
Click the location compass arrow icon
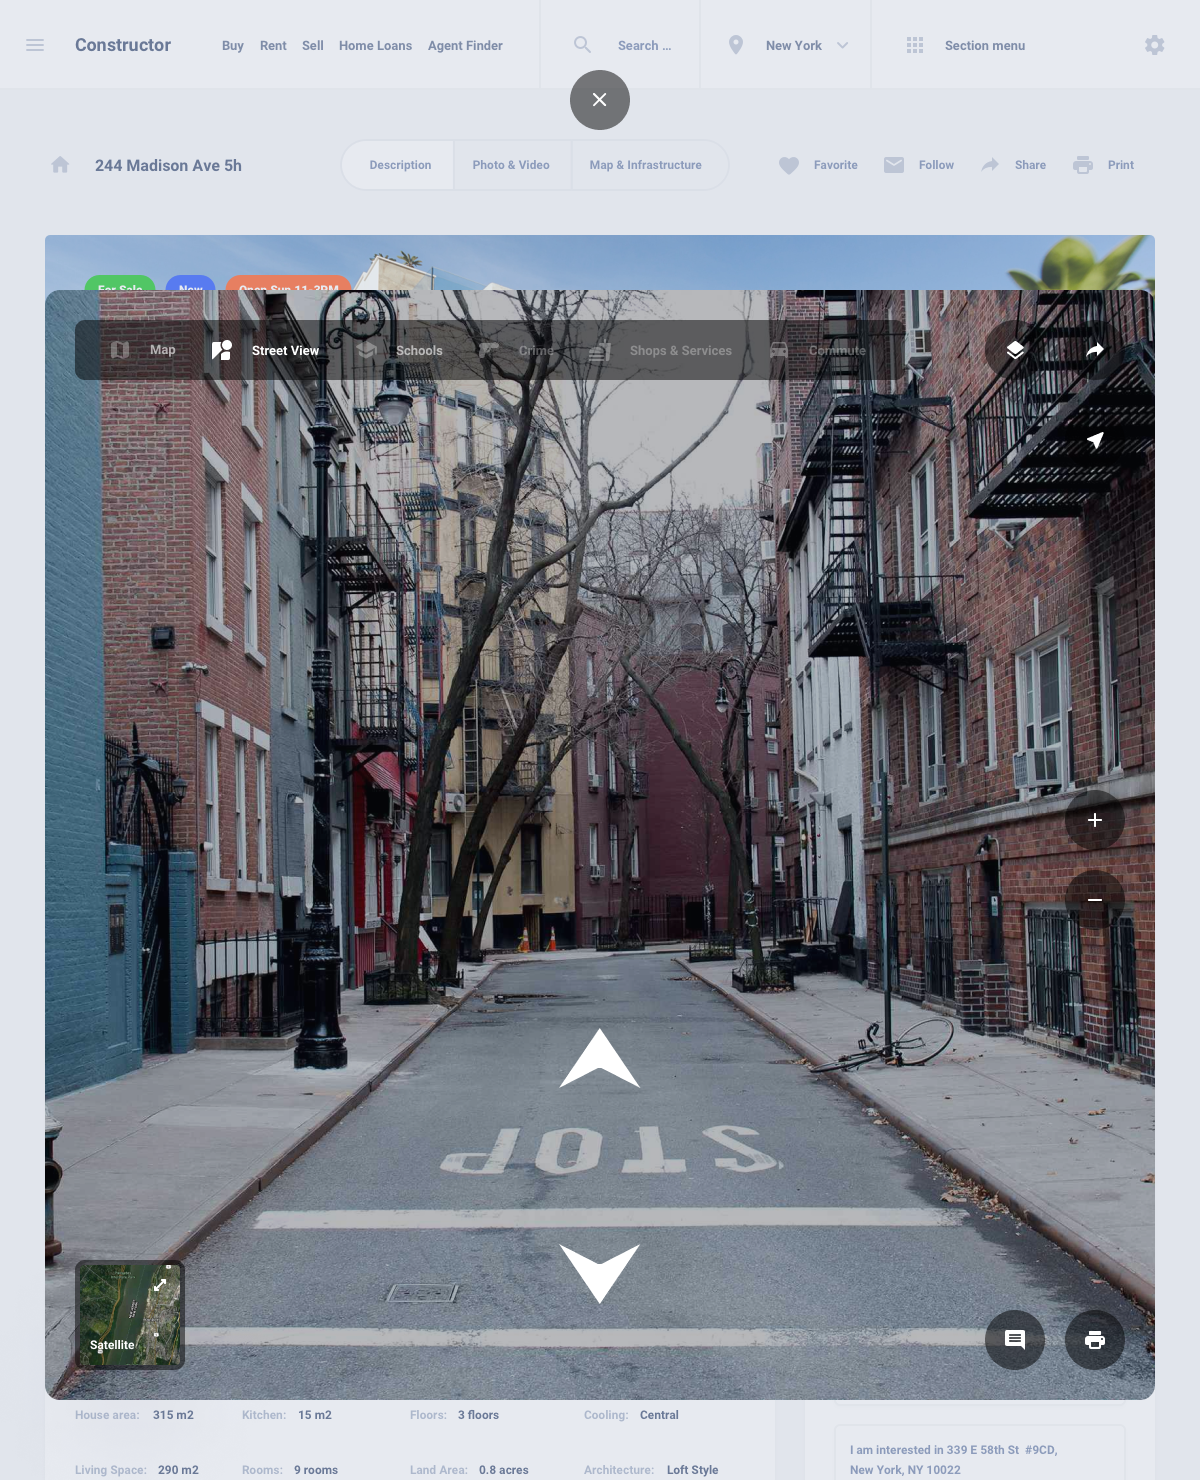(1095, 440)
